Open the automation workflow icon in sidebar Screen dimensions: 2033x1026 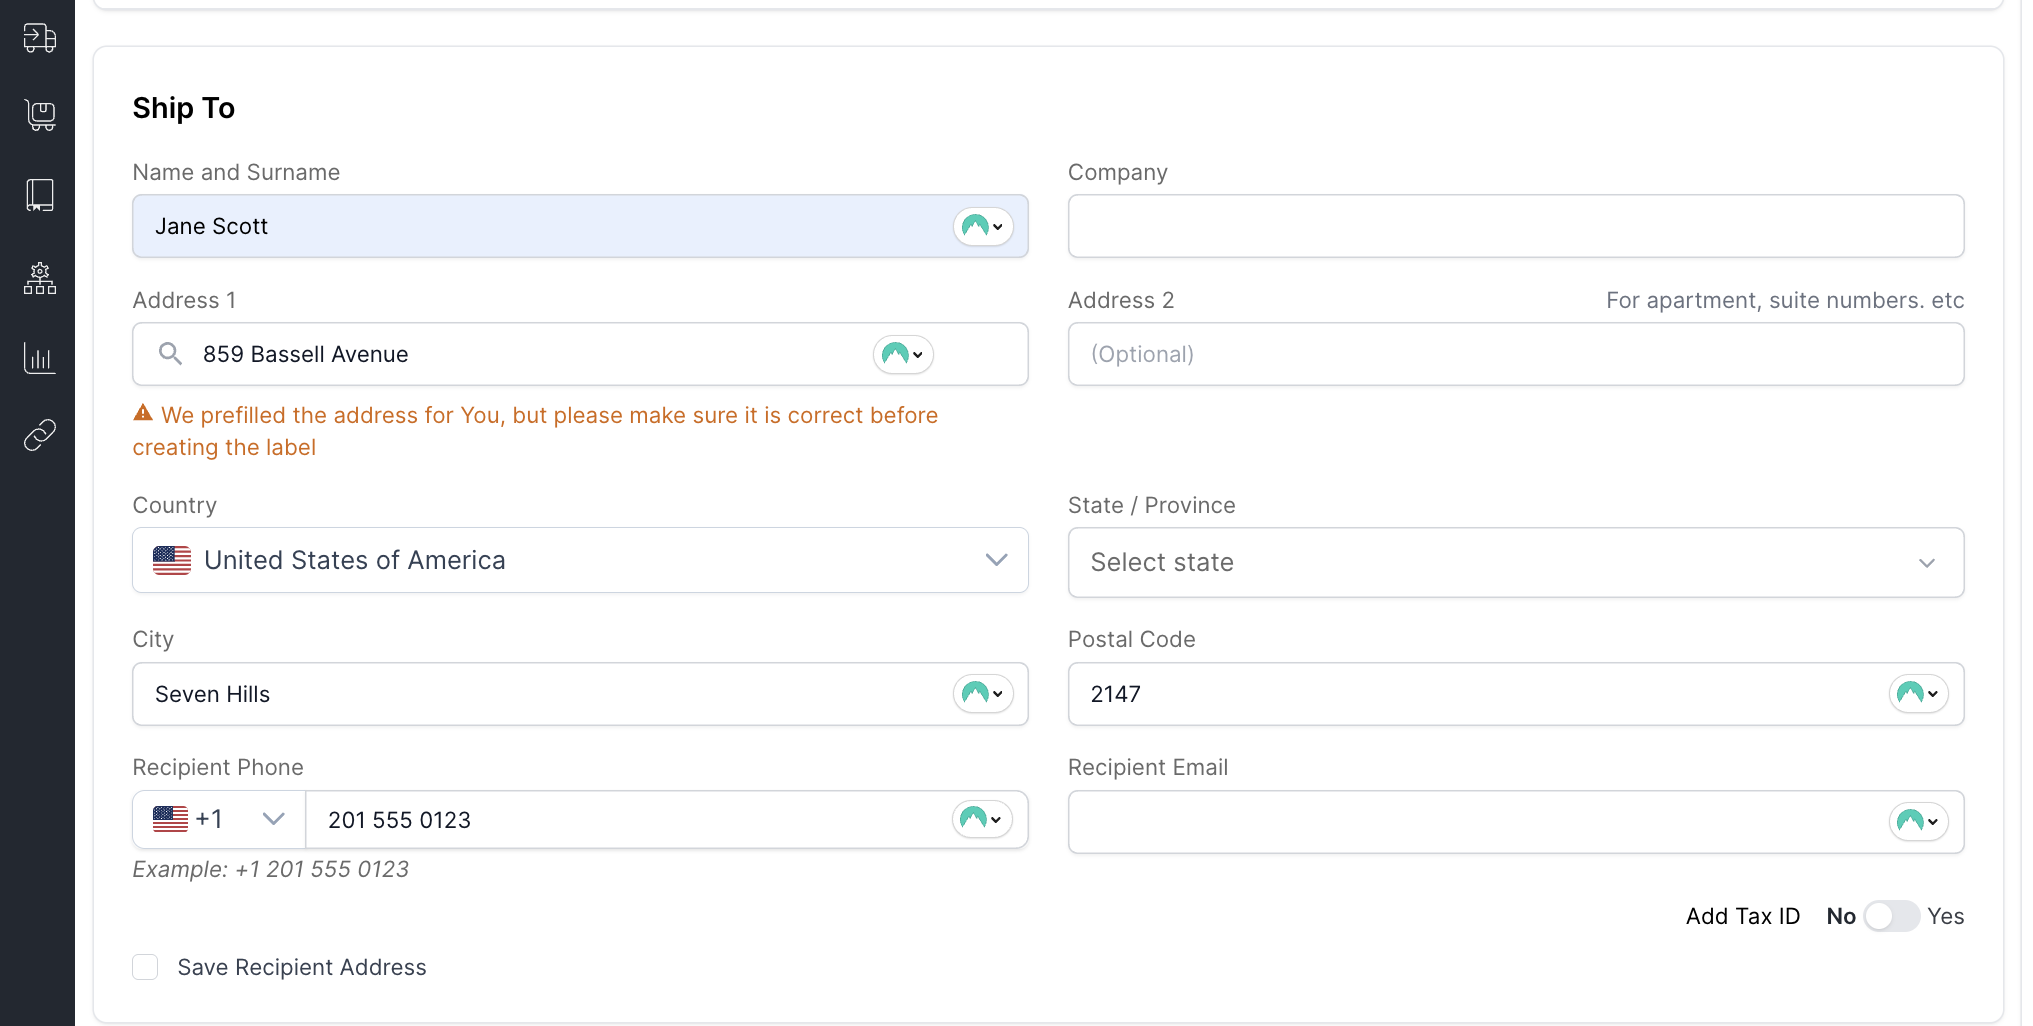pos(38,279)
